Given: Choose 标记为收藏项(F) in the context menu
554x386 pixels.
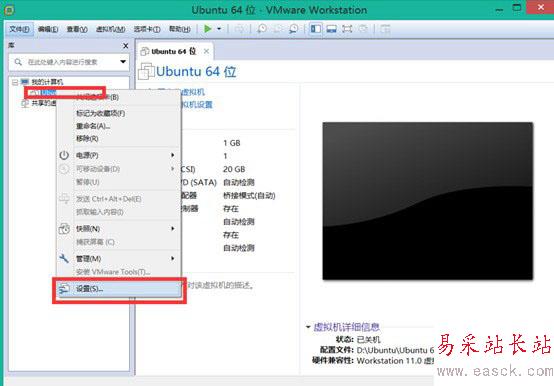Looking at the screenshot, I should 119,113.
